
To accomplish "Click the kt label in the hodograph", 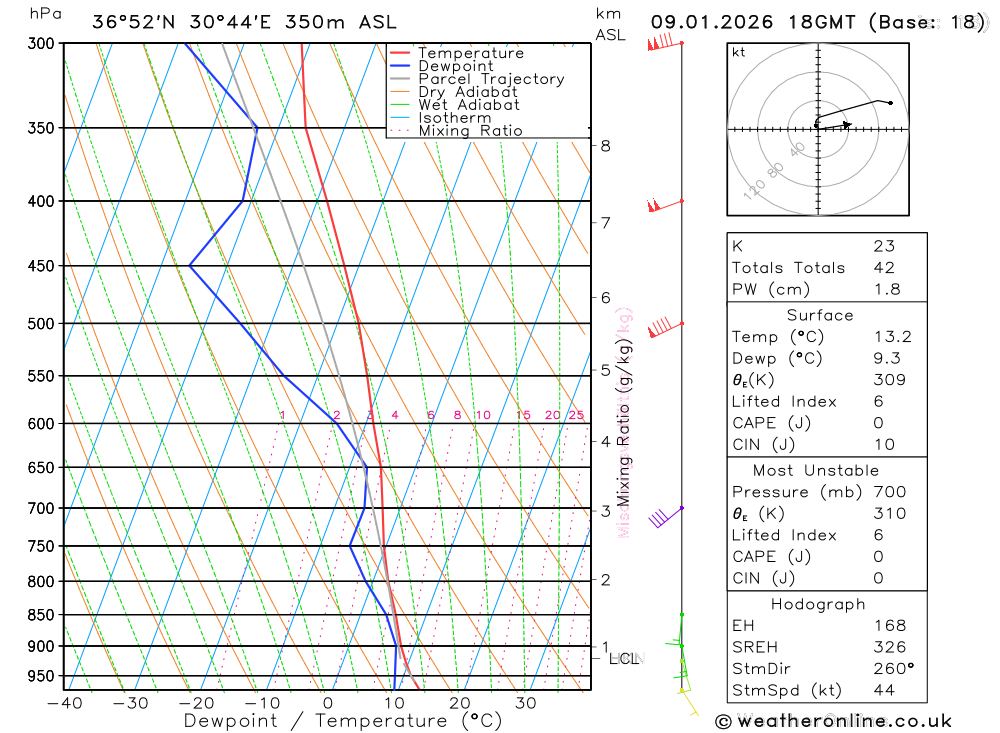I will click(739, 52).
